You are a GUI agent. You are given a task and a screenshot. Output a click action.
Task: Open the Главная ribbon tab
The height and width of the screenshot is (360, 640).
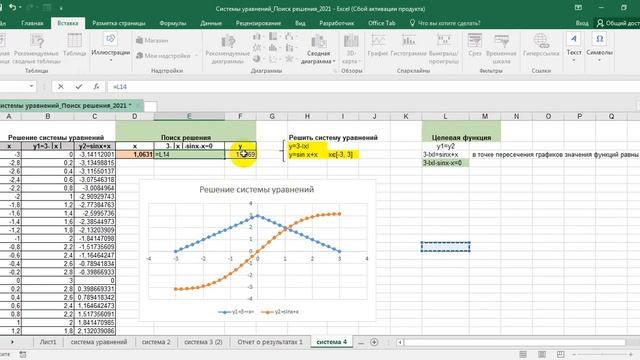[32, 23]
